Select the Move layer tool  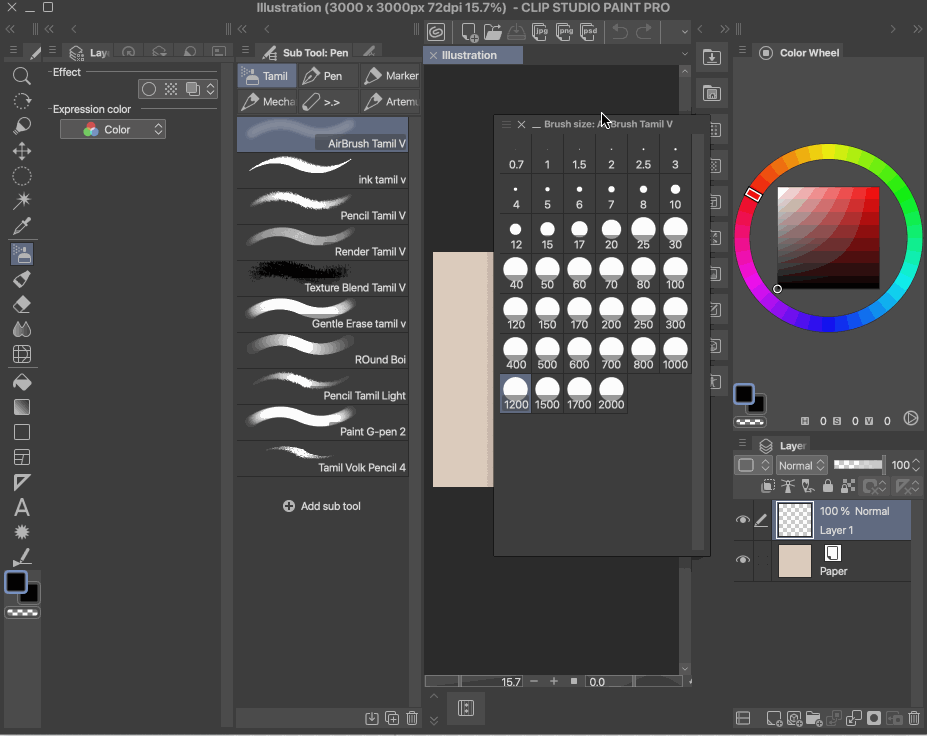[21, 151]
